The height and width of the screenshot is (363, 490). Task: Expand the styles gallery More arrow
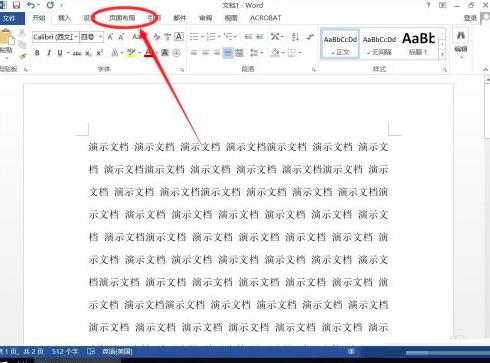(442, 55)
